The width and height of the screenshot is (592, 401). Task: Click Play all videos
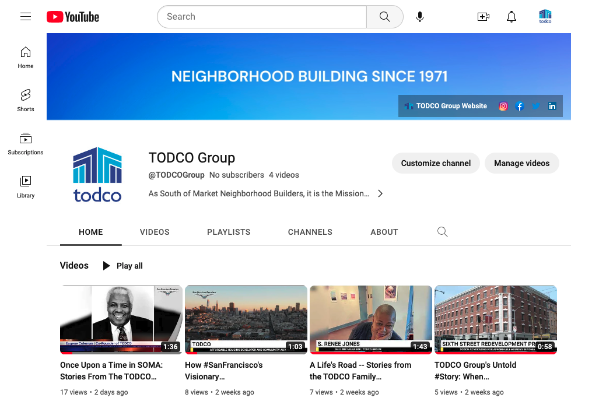click(x=123, y=266)
